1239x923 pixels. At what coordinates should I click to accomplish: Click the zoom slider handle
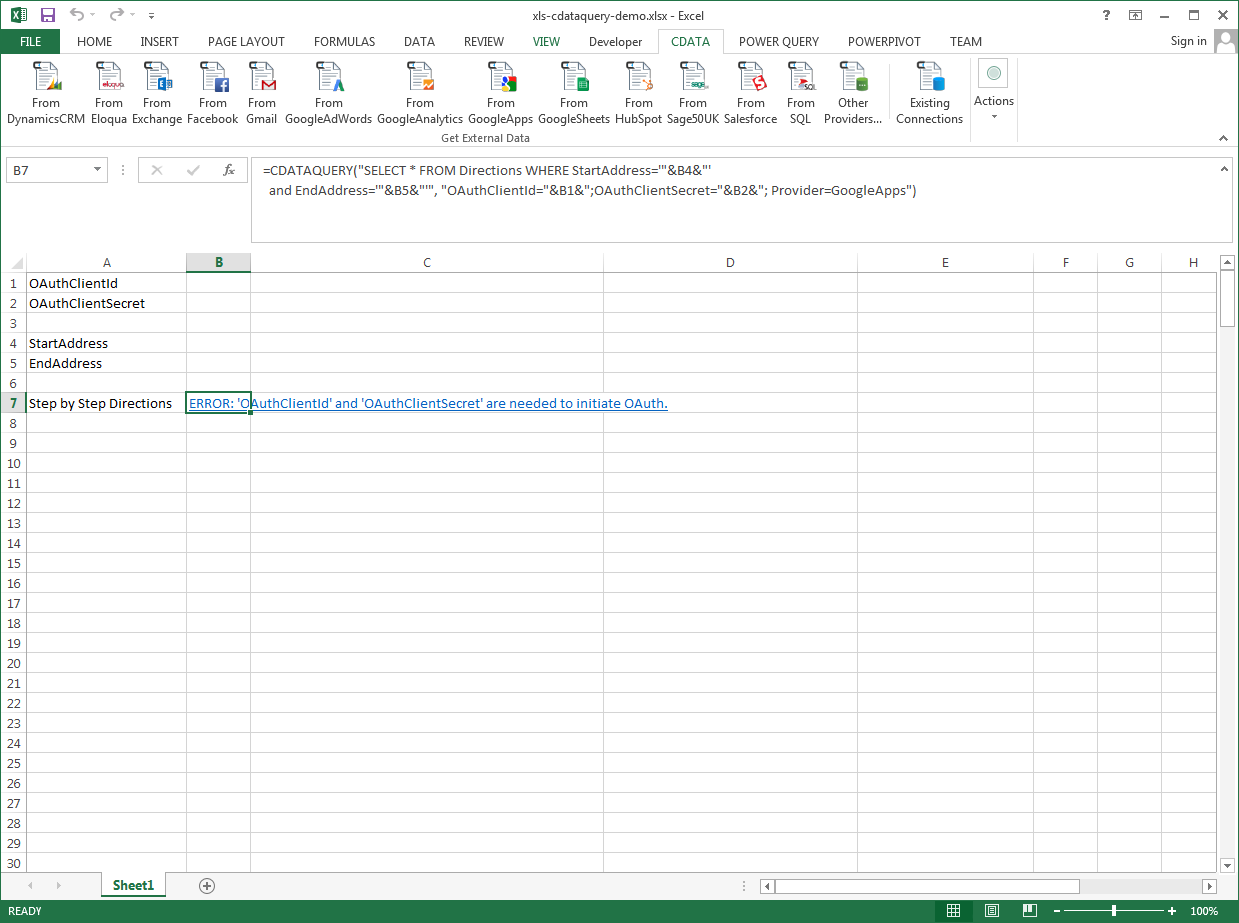tap(1114, 911)
